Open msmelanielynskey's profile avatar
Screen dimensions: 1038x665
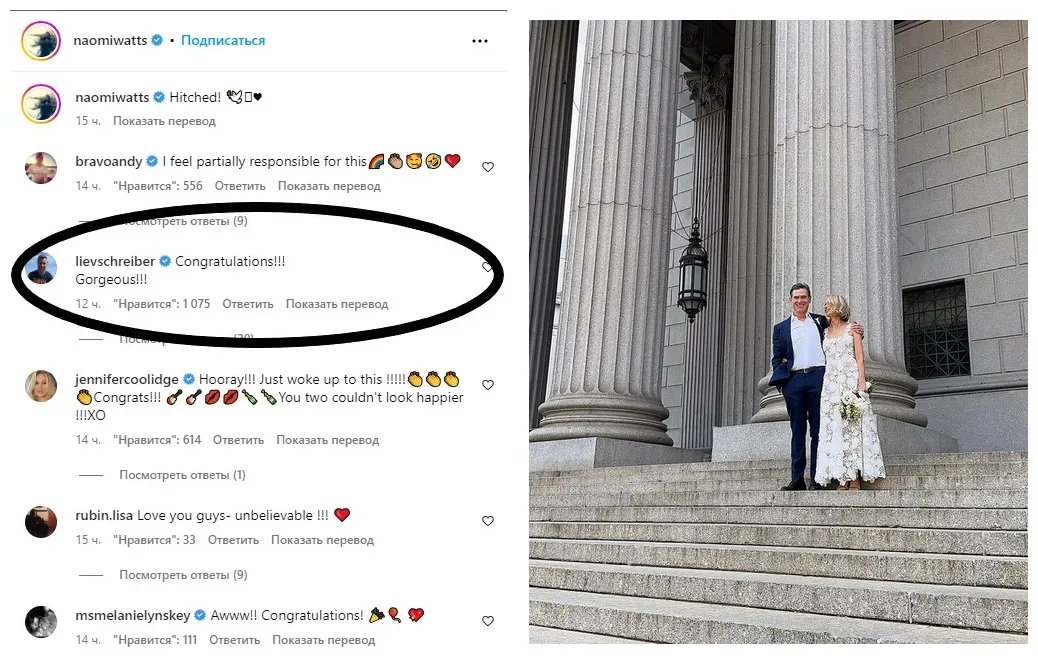(x=41, y=621)
